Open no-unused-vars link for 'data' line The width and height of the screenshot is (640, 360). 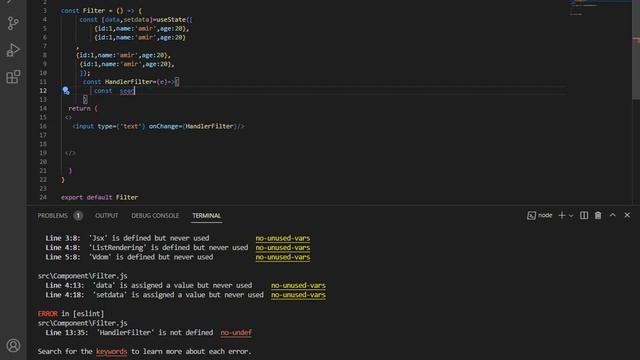tap(298, 285)
